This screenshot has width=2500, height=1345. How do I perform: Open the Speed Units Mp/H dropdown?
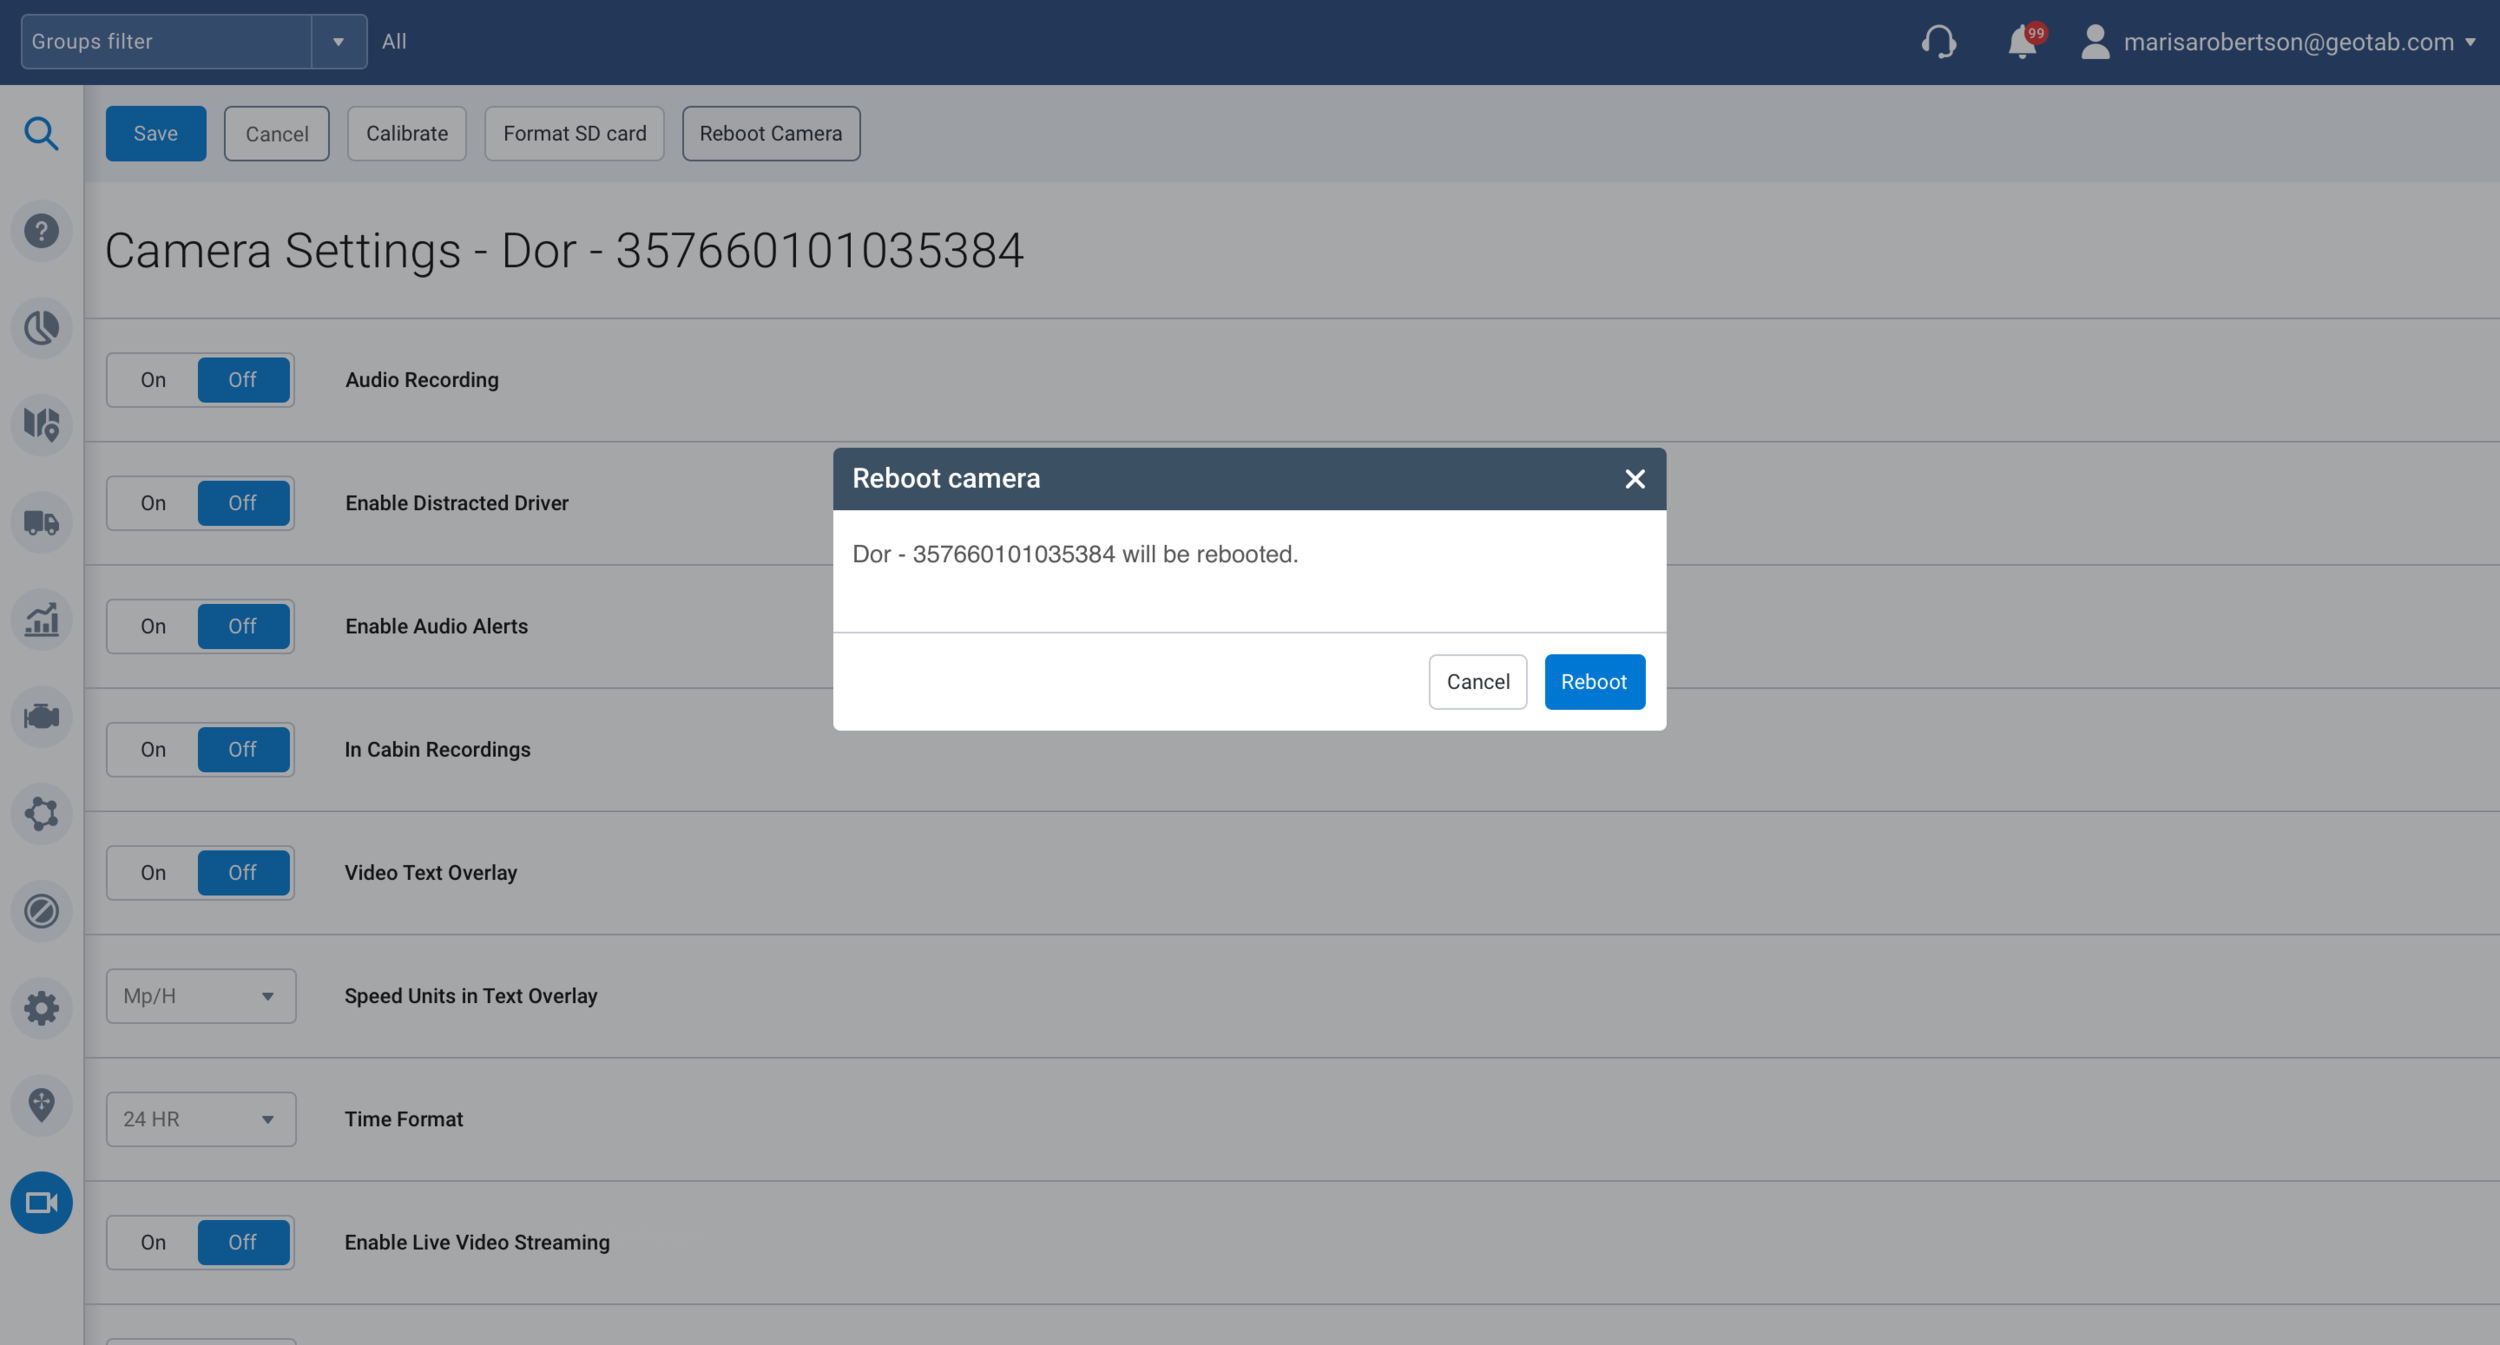click(x=201, y=996)
